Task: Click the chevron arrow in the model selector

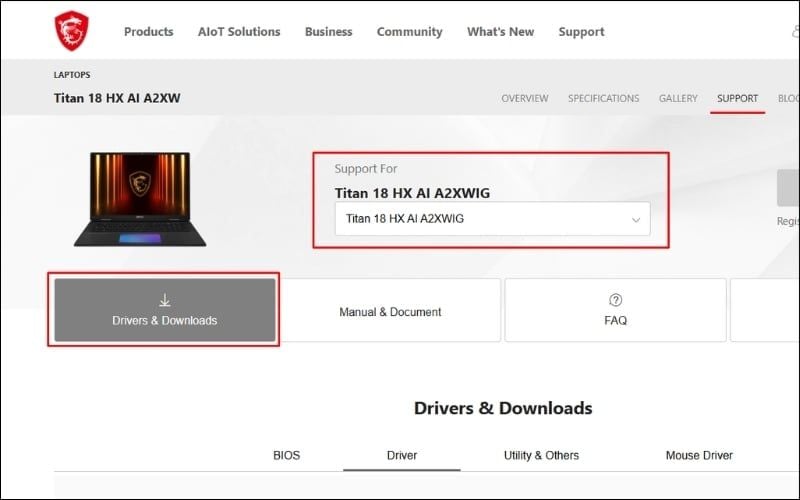Action: point(636,220)
